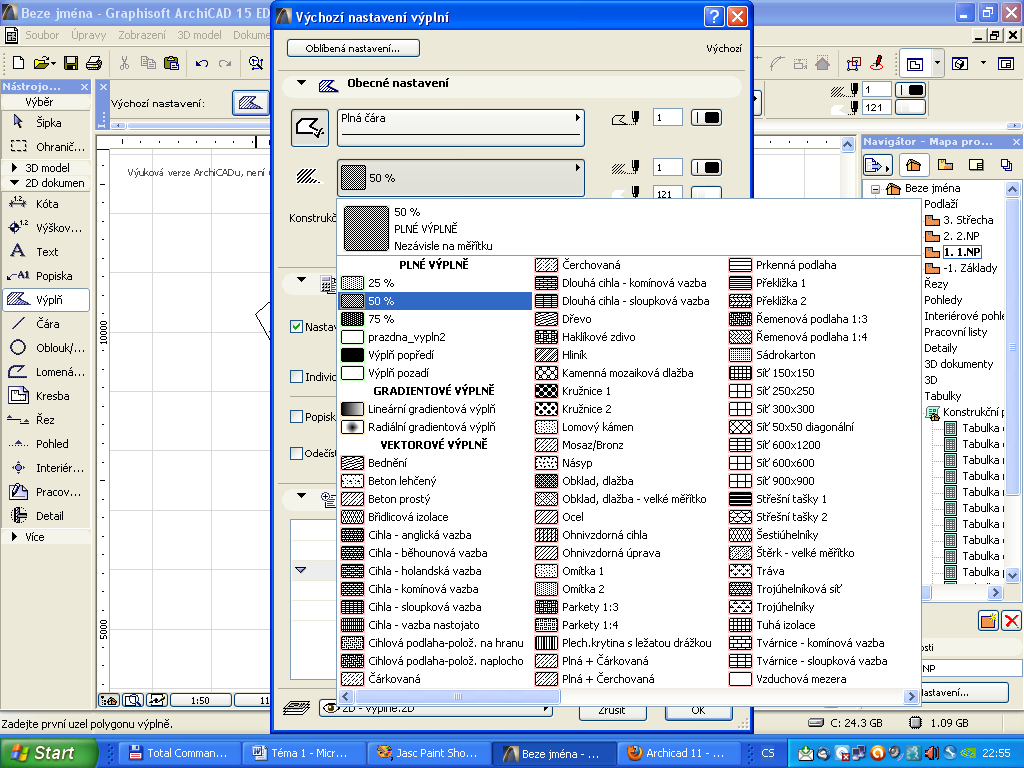Click the New document toolbar icon
1024x768 pixels.
18,63
